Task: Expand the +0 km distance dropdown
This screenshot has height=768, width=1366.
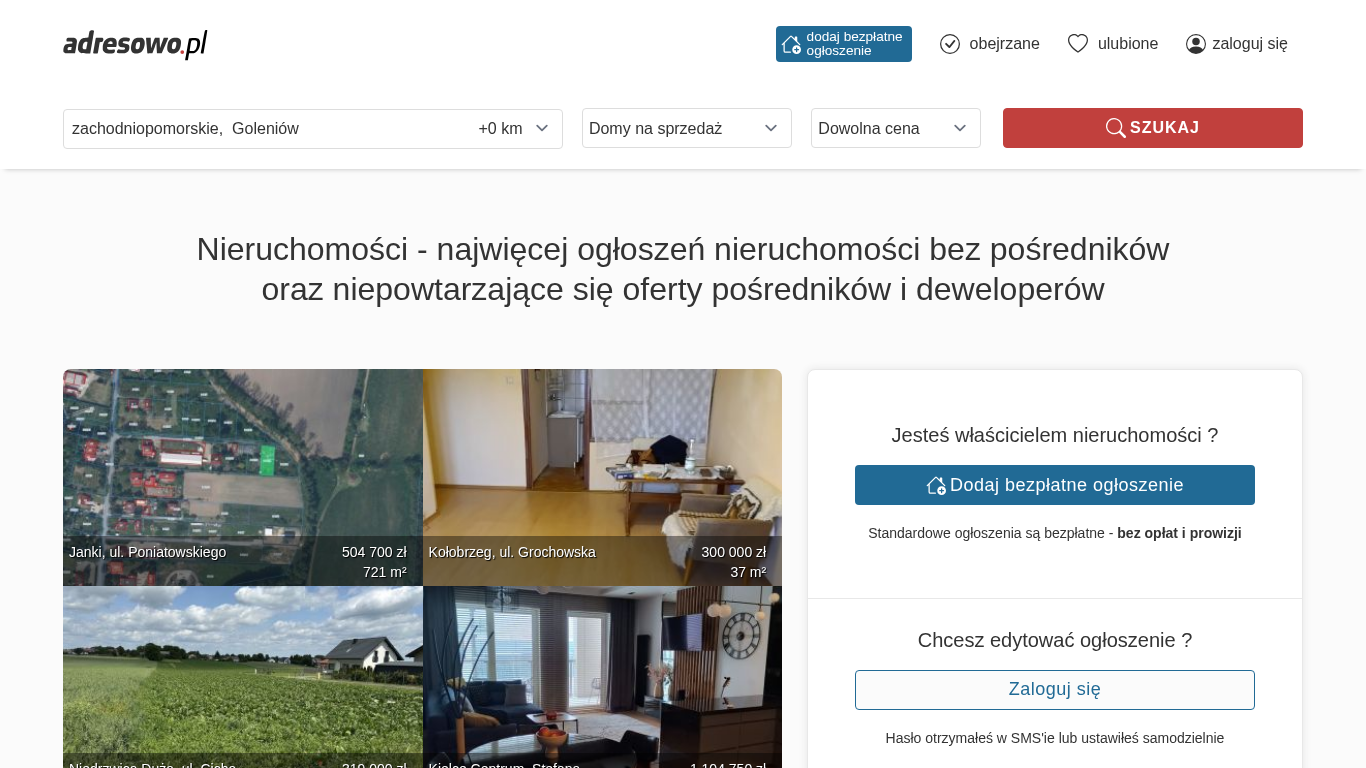Action: 514,128
